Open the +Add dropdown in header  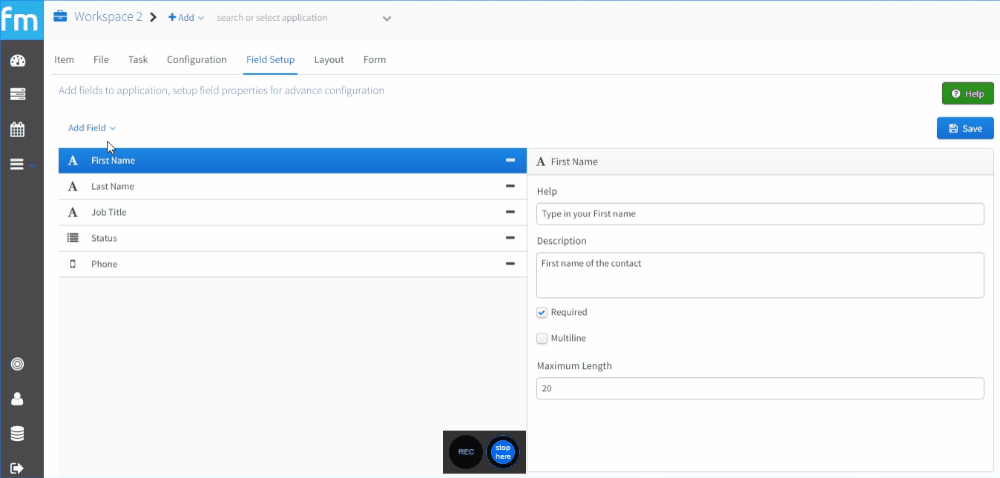(x=186, y=18)
